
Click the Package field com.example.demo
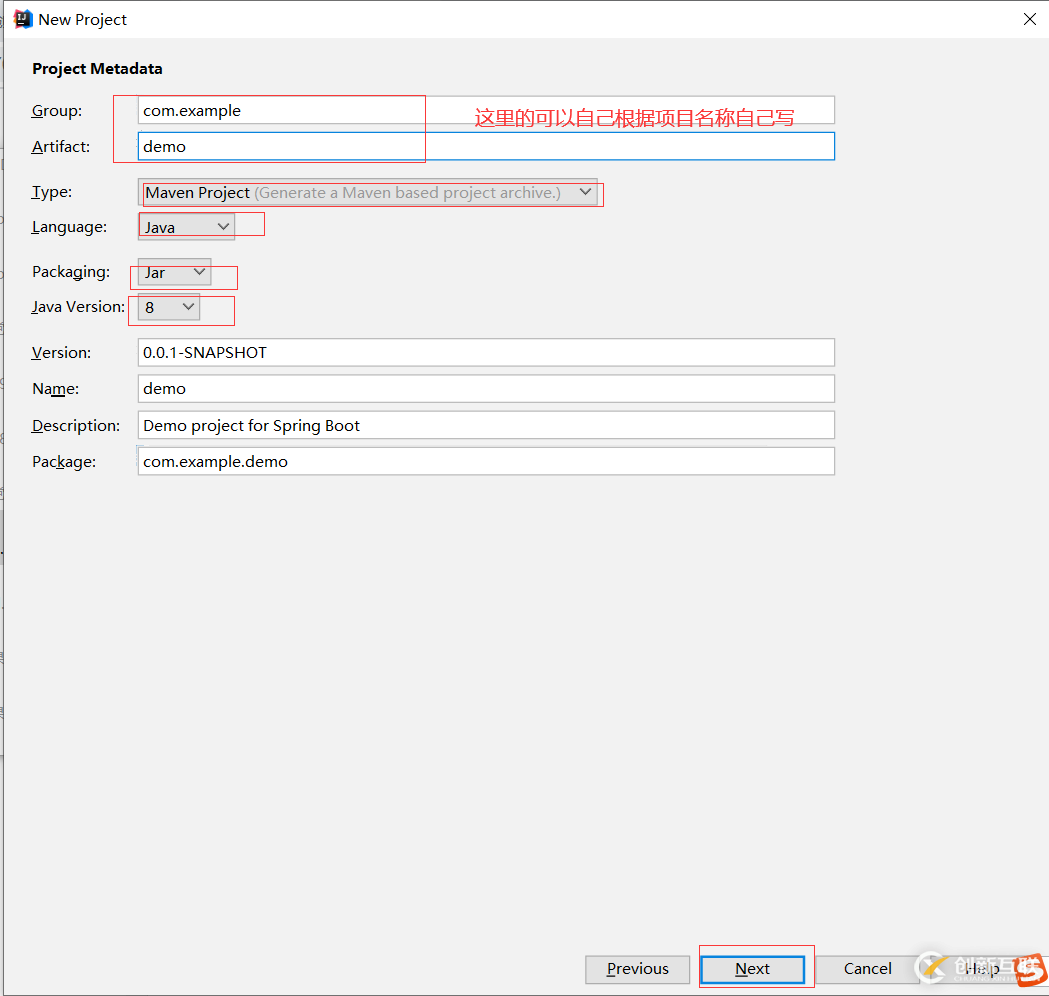pos(485,462)
